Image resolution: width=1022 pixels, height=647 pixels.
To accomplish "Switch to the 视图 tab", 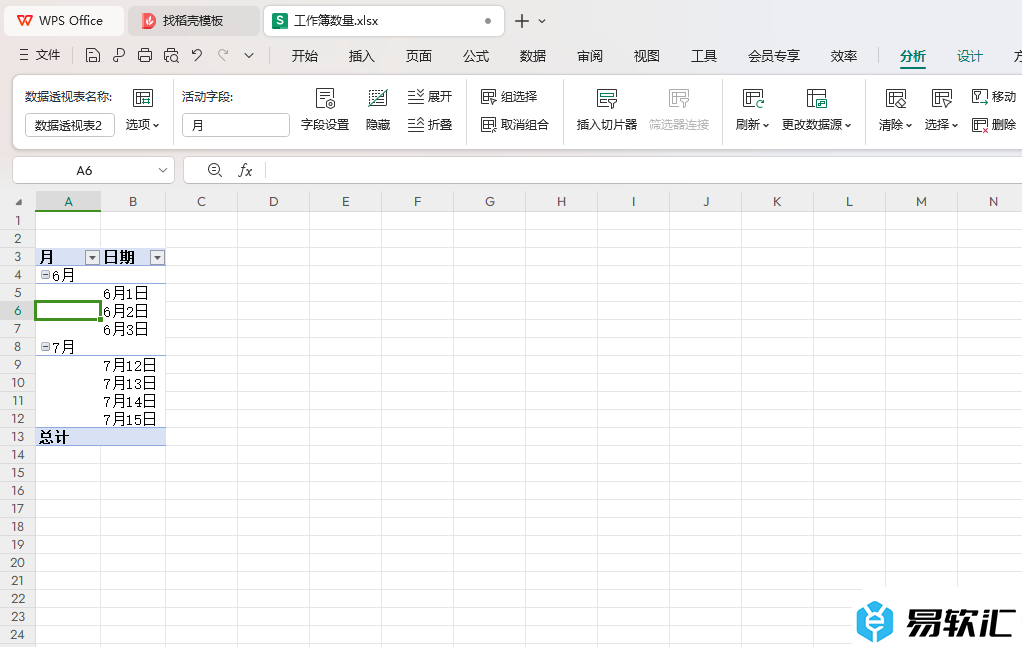I will 647,56.
